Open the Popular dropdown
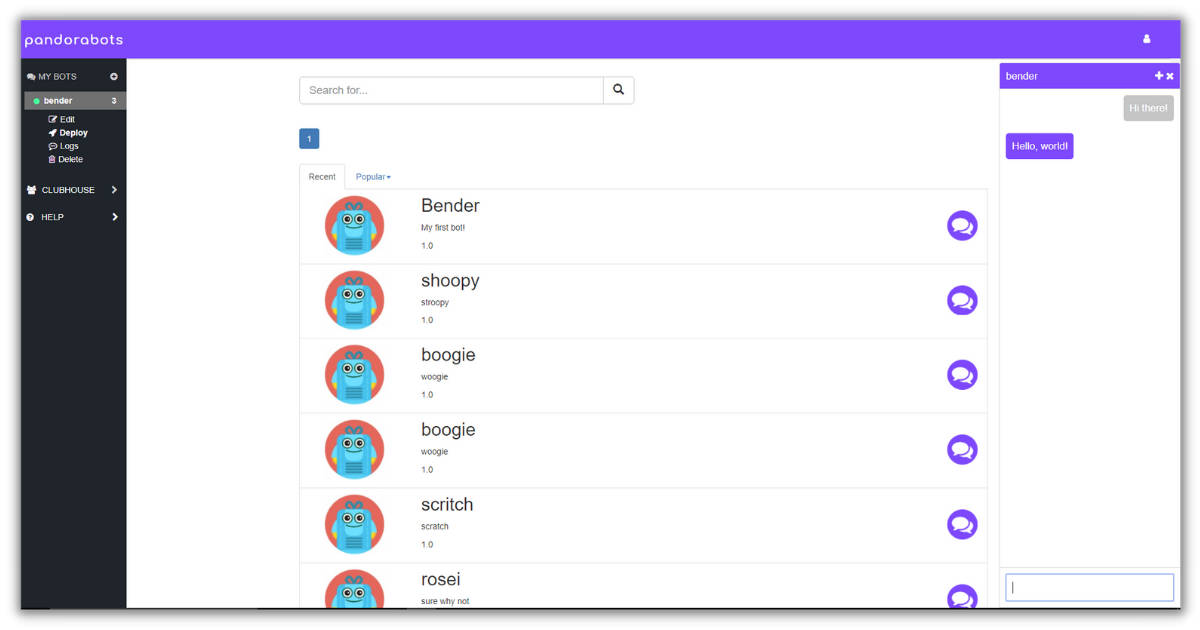The width and height of the screenshot is (1200, 630). click(x=372, y=176)
